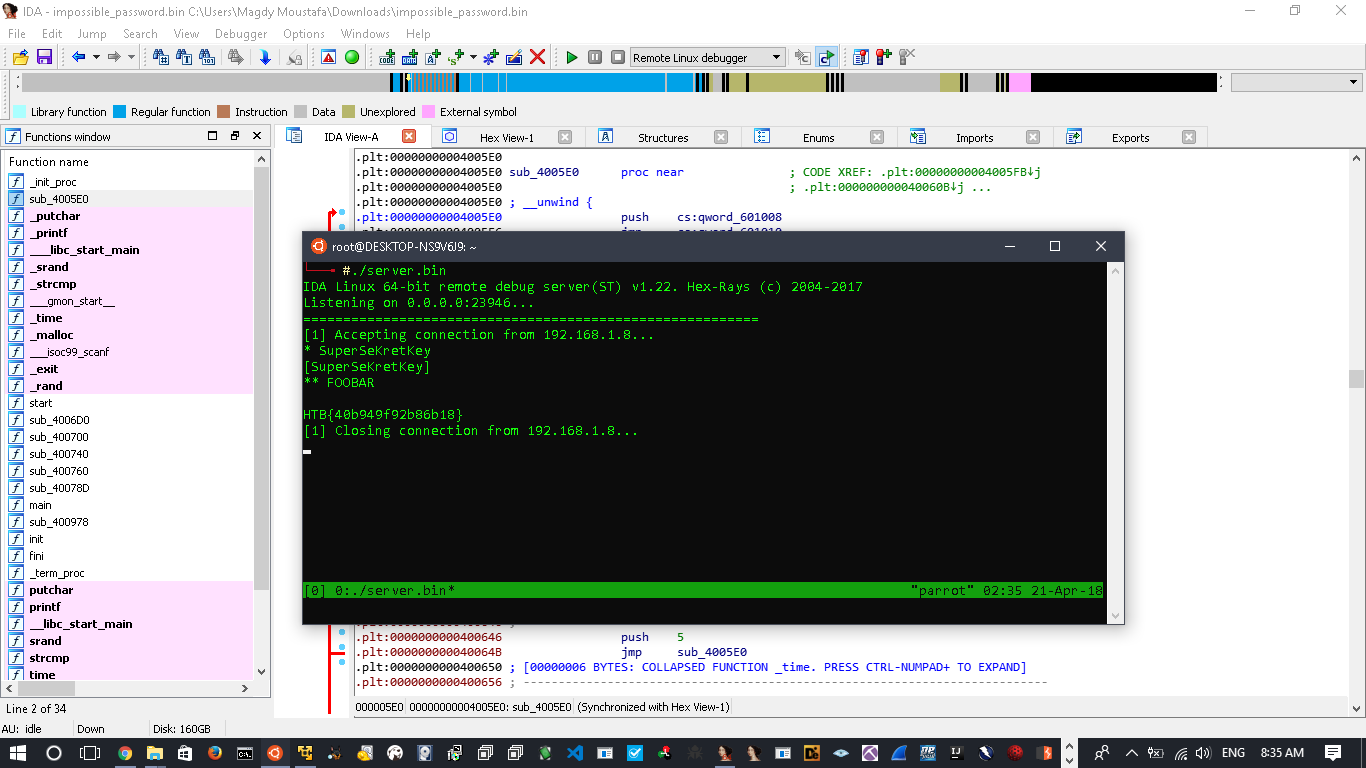Click the External symbol legend color swatch
The width and height of the screenshot is (1366, 768).
[428, 112]
